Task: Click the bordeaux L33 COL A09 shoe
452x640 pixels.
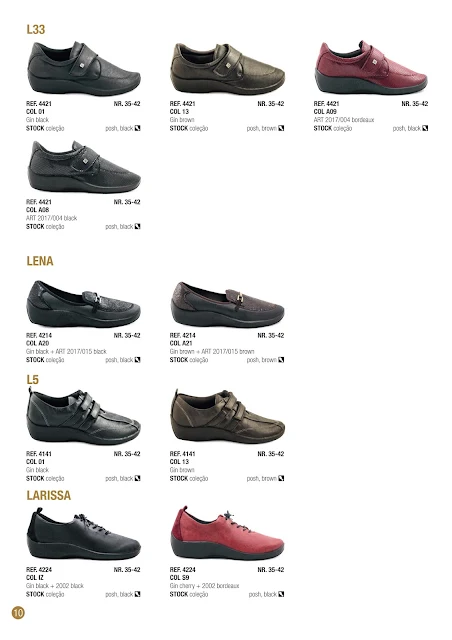Action: click(371, 67)
